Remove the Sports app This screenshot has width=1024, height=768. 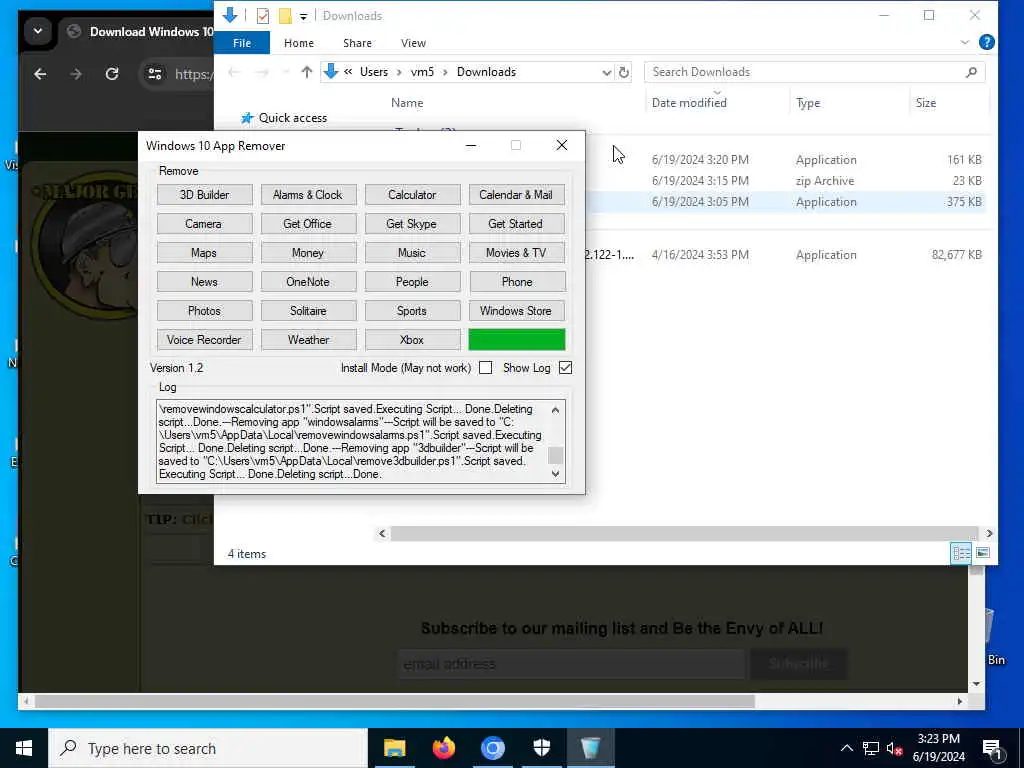click(412, 311)
